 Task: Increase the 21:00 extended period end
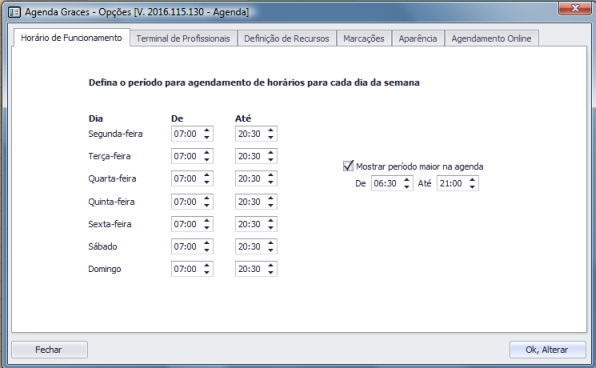pyautogui.click(x=472, y=180)
